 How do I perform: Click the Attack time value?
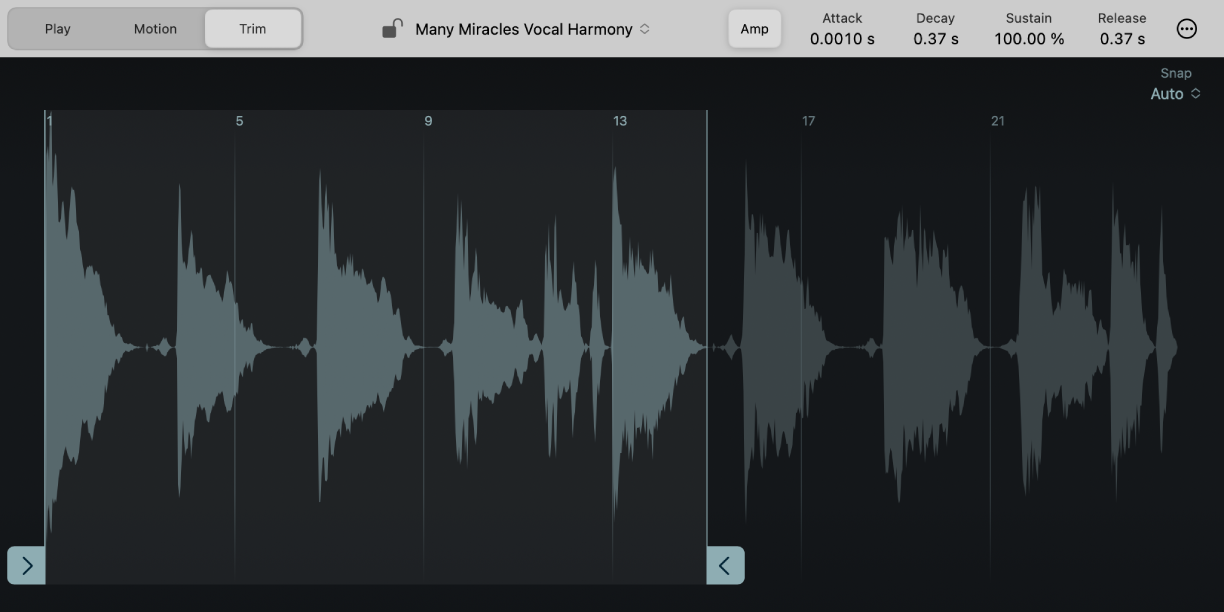click(x=841, y=38)
